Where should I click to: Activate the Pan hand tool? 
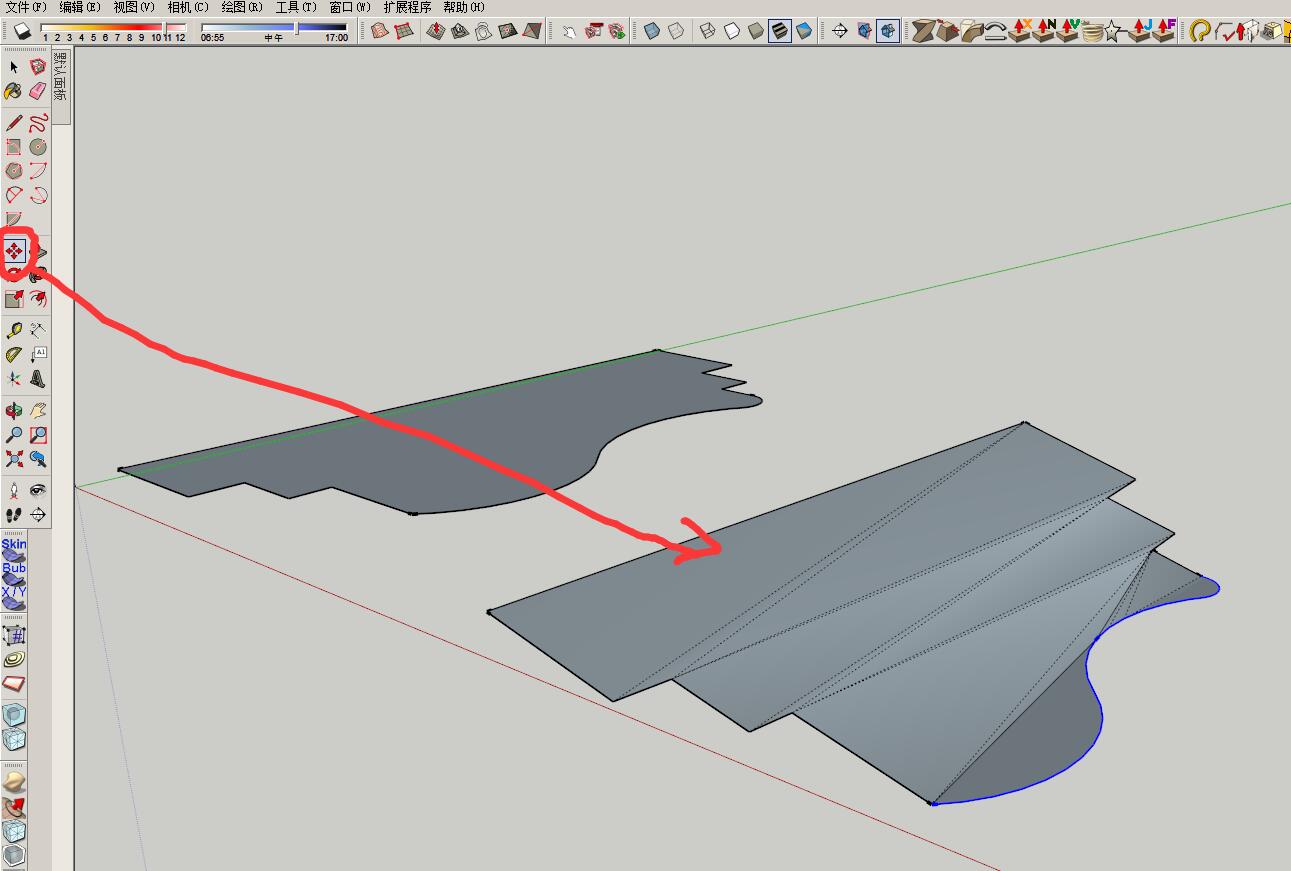[38, 411]
